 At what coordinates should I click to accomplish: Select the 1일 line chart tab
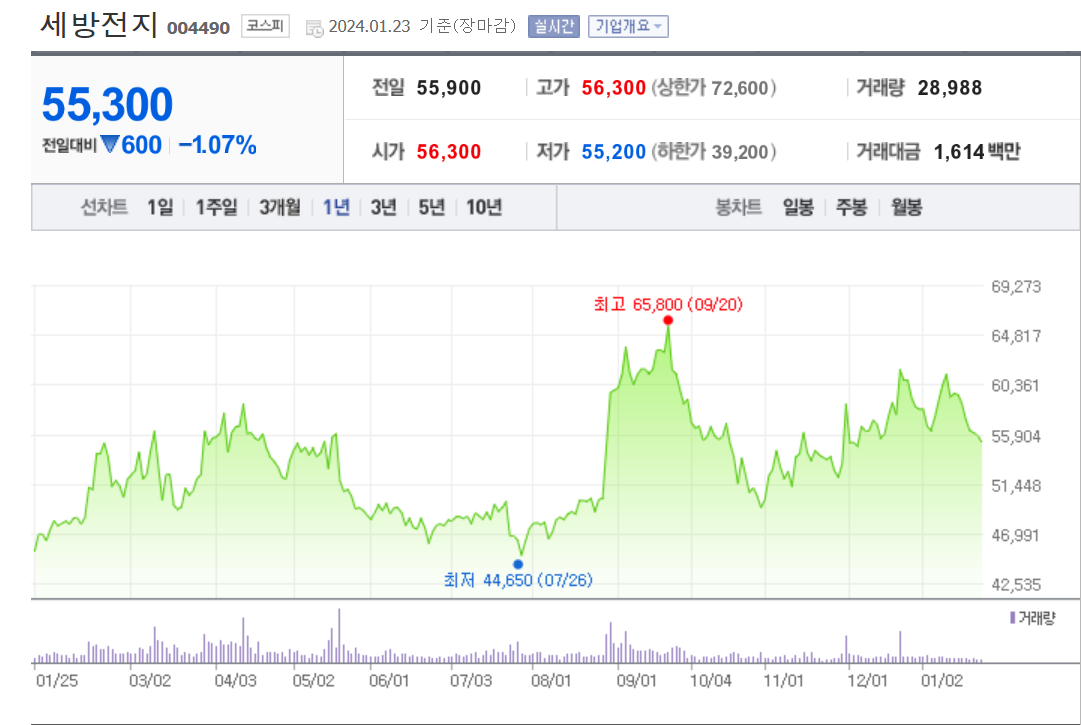pyautogui.click(x=160, y=207)
